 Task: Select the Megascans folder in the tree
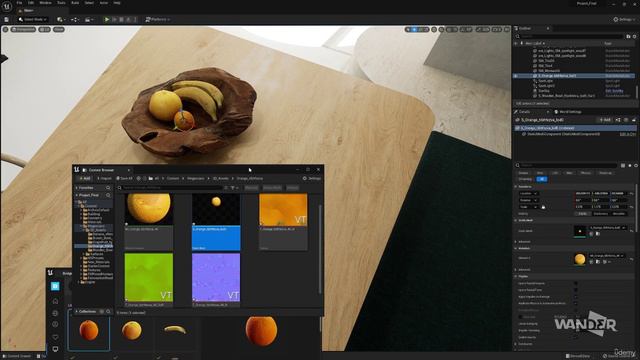[x=96, y=226]
